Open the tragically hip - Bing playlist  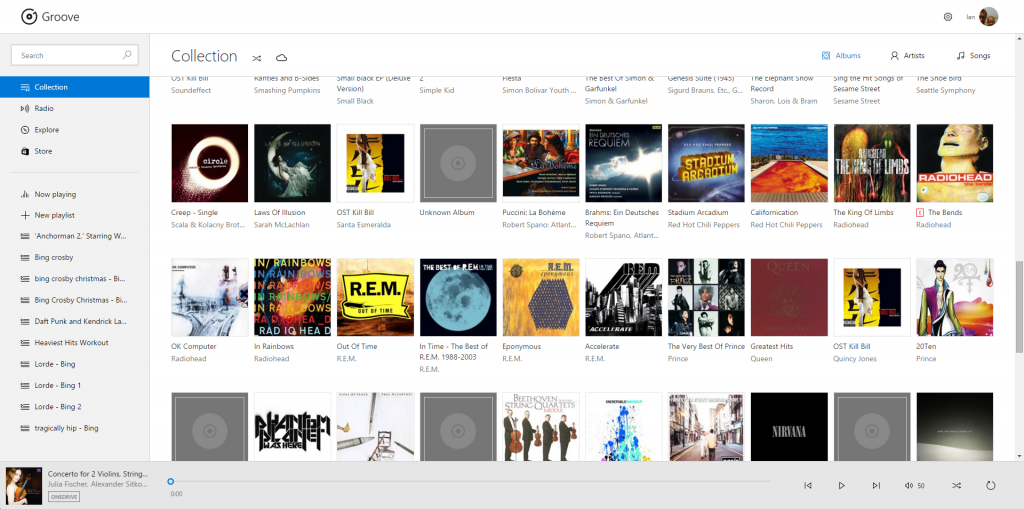coord(74,428)
